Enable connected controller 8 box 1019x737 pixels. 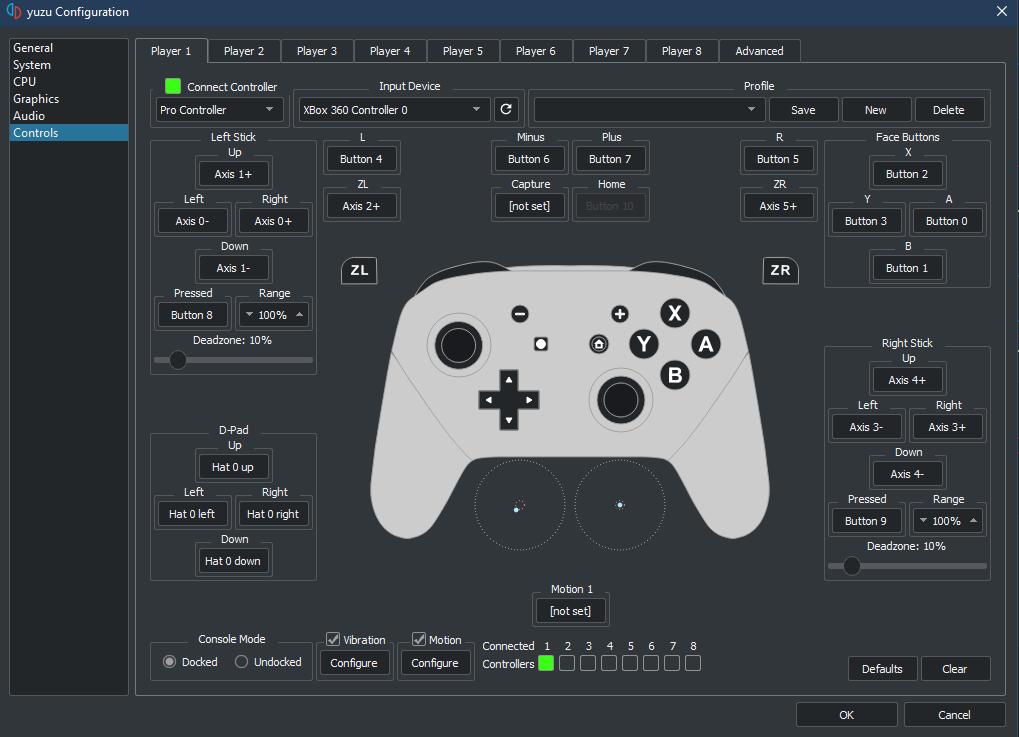click(693, 663)
